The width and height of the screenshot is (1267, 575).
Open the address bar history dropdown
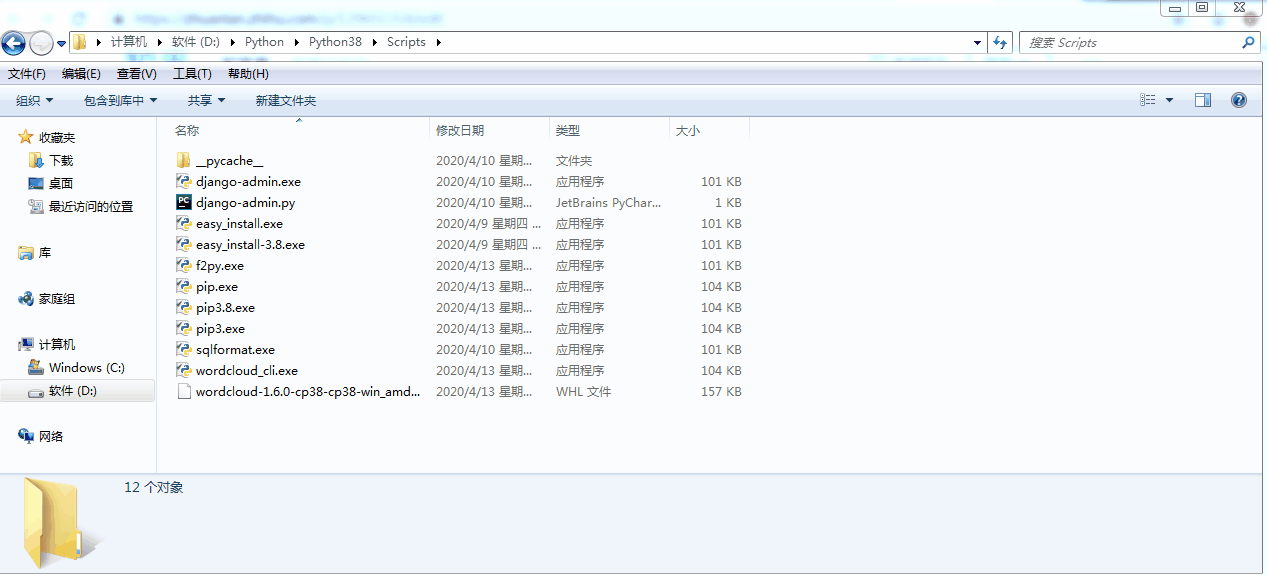coord(978,43)
